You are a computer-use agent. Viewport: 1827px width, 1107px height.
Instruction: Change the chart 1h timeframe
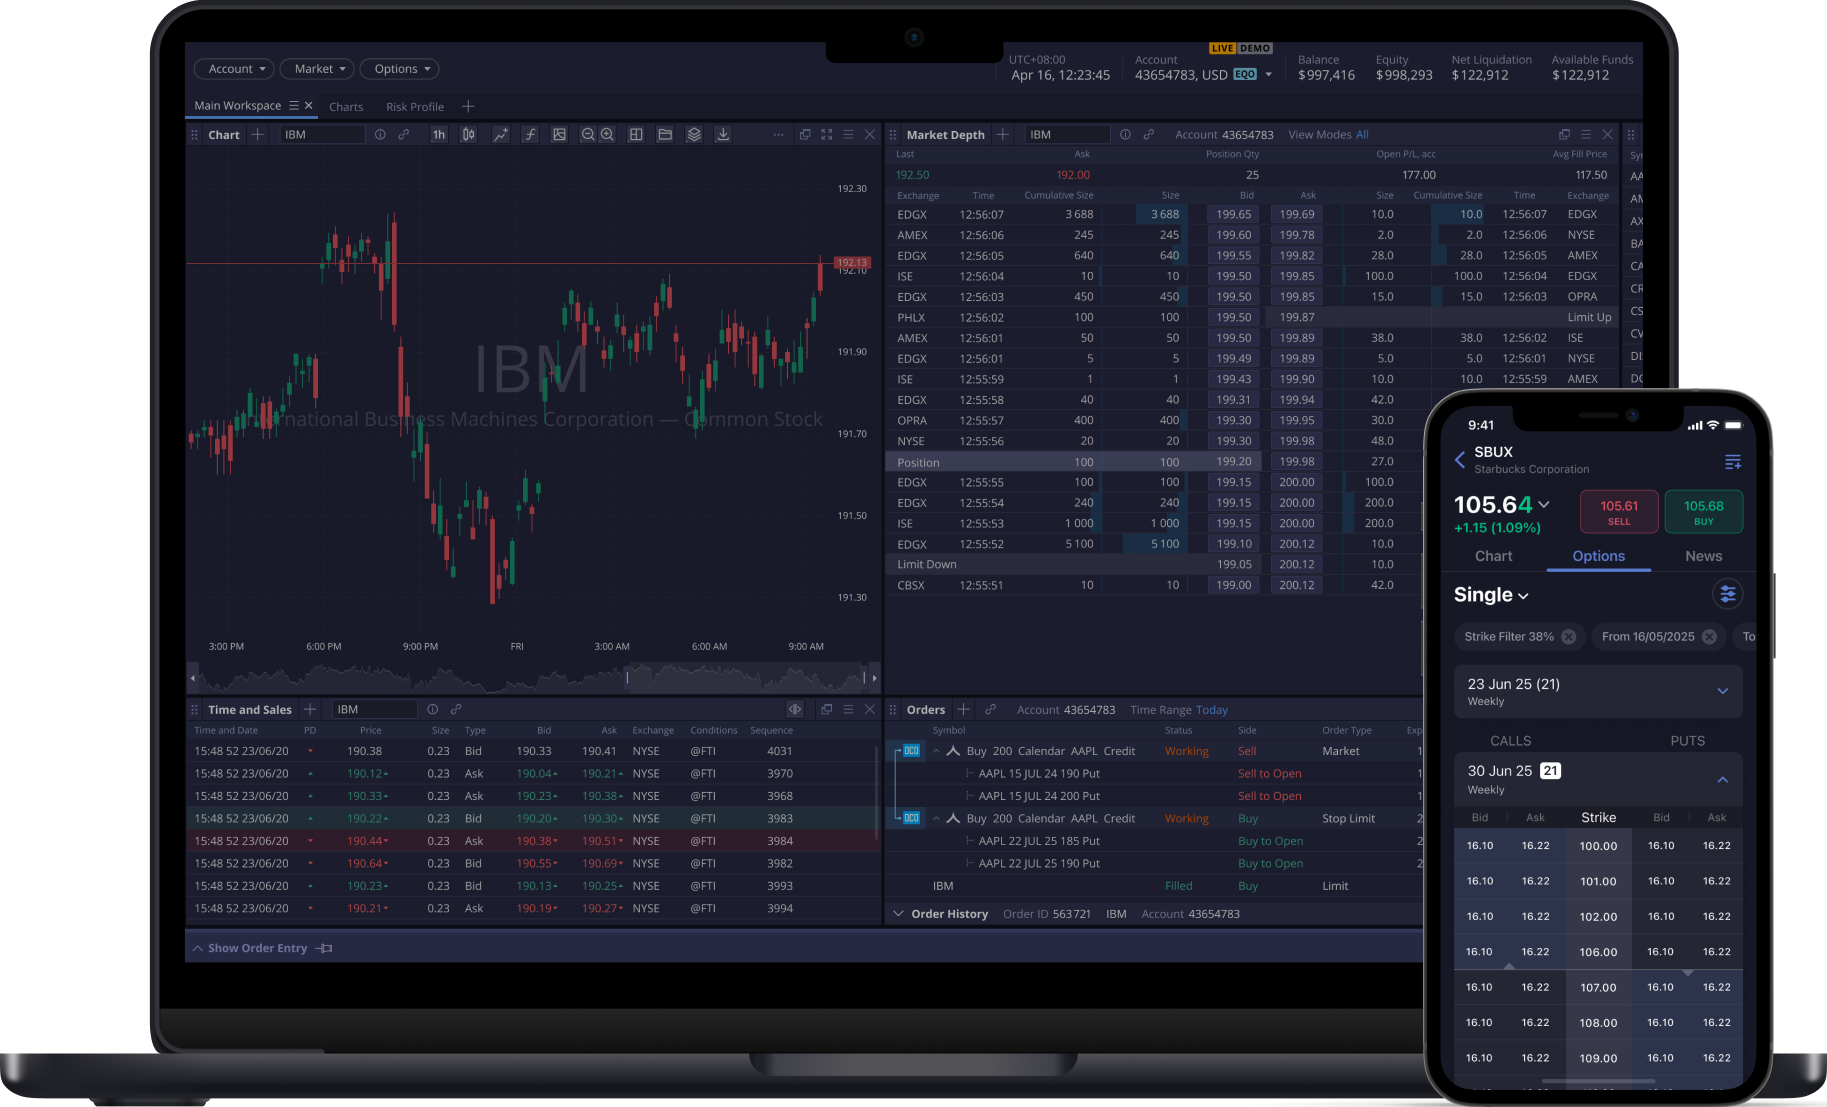click(x=438, y=134)
